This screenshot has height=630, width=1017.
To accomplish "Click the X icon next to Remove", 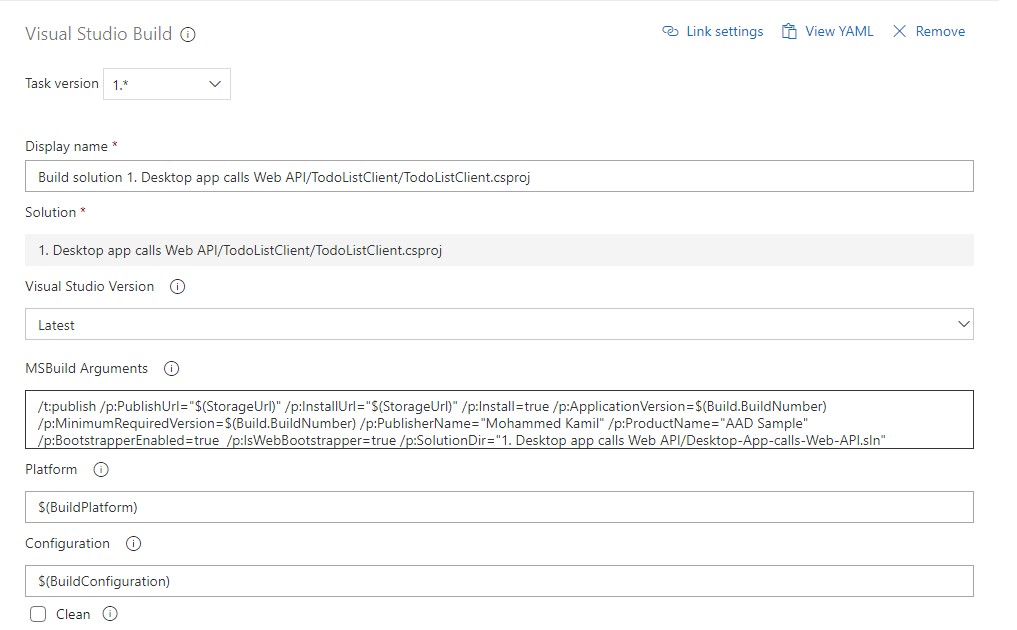I will (x=899, y=32).
